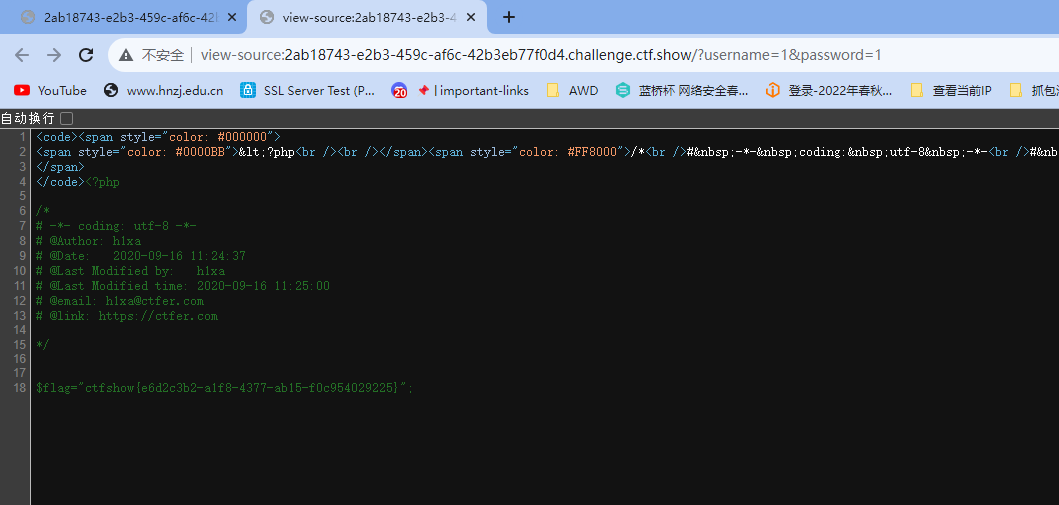The height and width of the screenshot is (505, 1059).
Task: Click the blue calendar 20 icon bookmark
Action: tap(399, 90)
